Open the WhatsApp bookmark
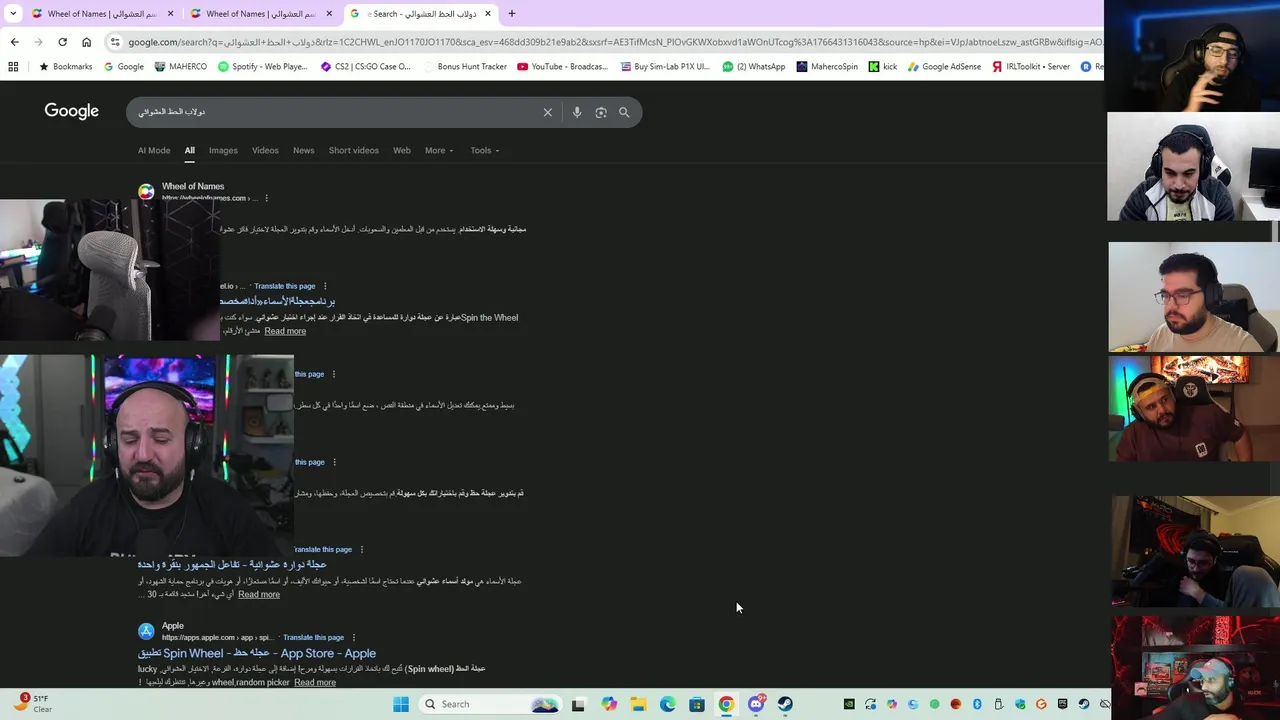Image resolution: width=1280 pixels, height=720 pixels. [754, 67]
